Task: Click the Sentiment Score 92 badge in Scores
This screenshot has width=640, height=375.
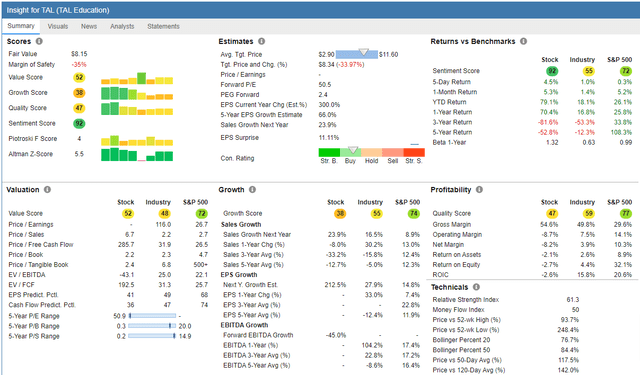Action: (79, 123)
